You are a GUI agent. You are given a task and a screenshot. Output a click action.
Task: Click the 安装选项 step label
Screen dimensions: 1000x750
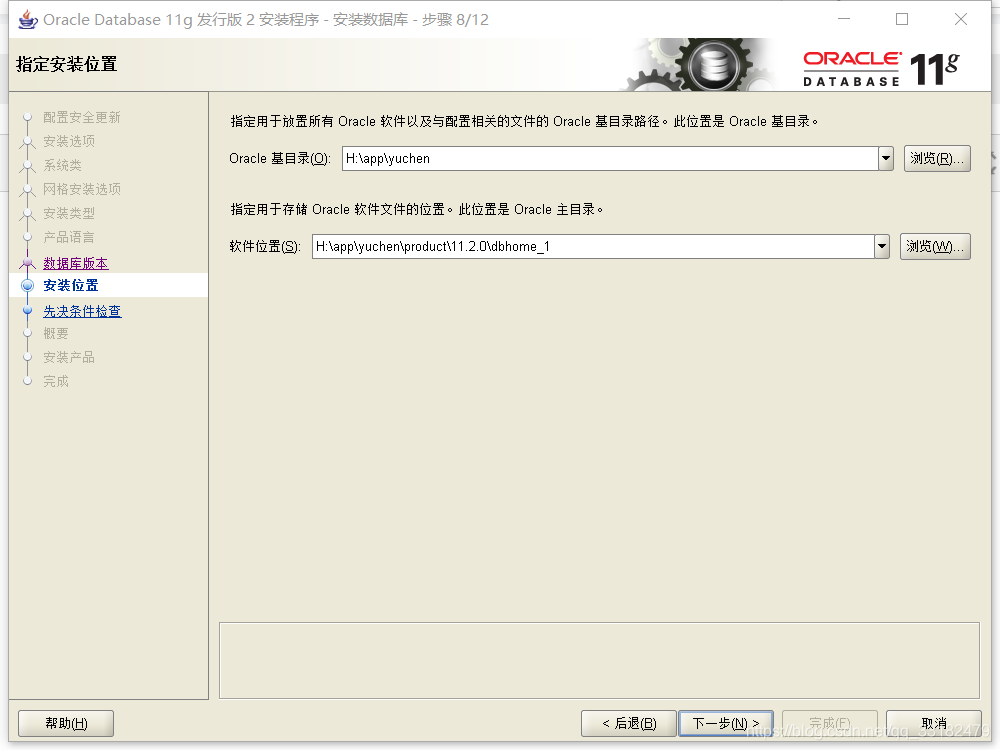coord(69,141)
